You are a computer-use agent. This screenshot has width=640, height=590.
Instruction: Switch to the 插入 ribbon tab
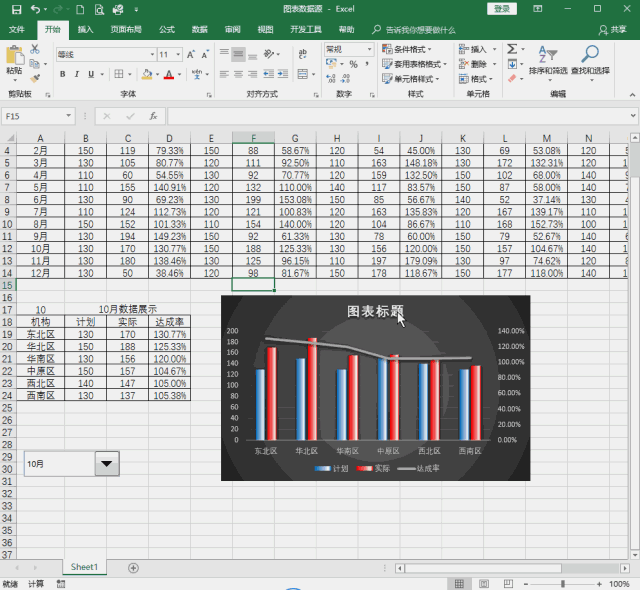[x=86, y=30]
